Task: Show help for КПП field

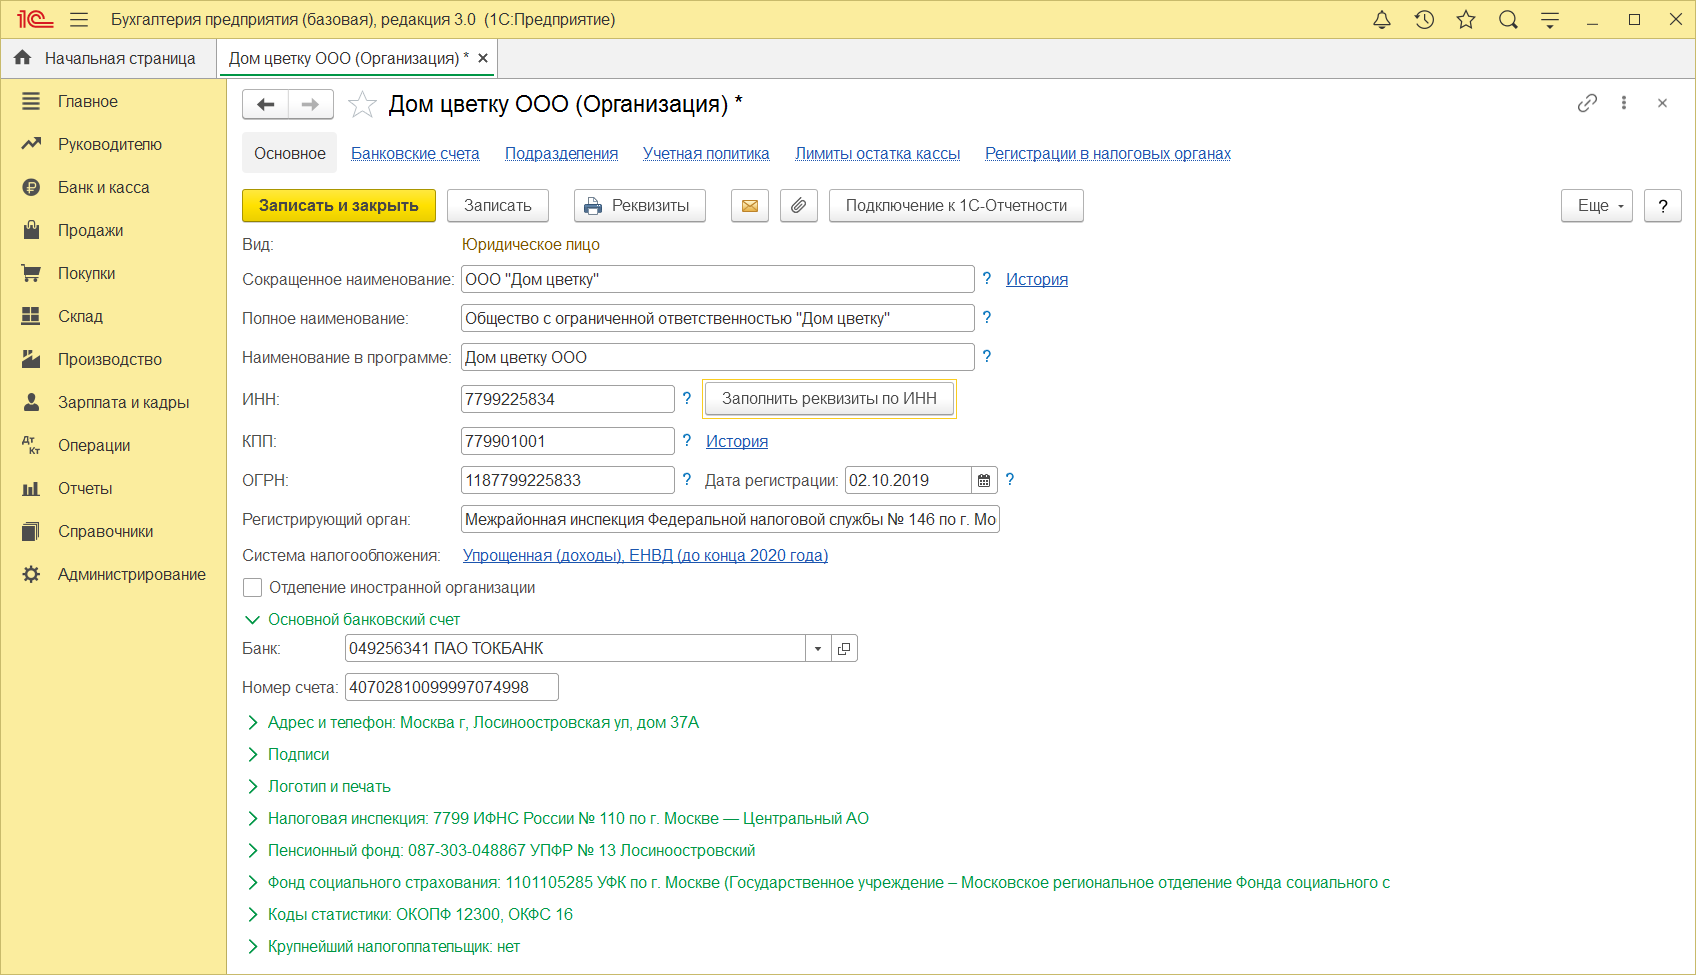Action: (x=687, y=441)
